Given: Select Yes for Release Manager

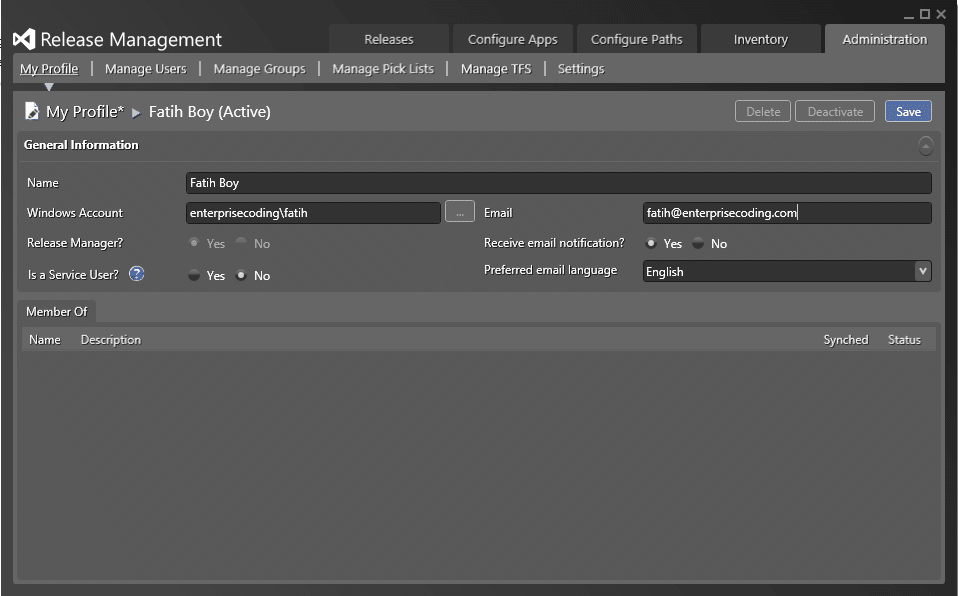Looking at the screenshot, I should pyautogui.click(x=194, y=243).
